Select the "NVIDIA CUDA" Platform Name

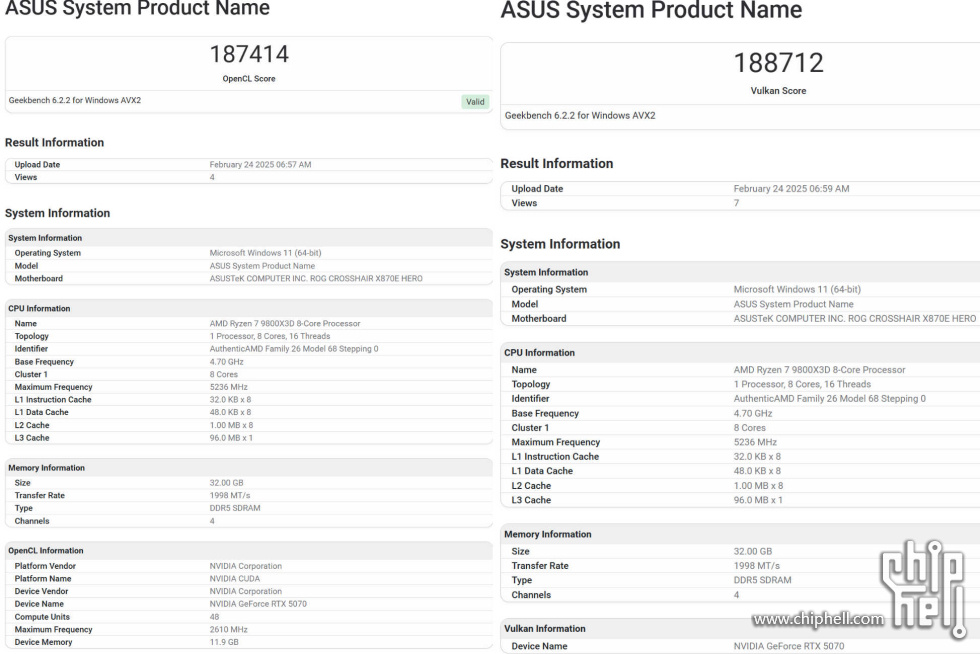(234, 579)
